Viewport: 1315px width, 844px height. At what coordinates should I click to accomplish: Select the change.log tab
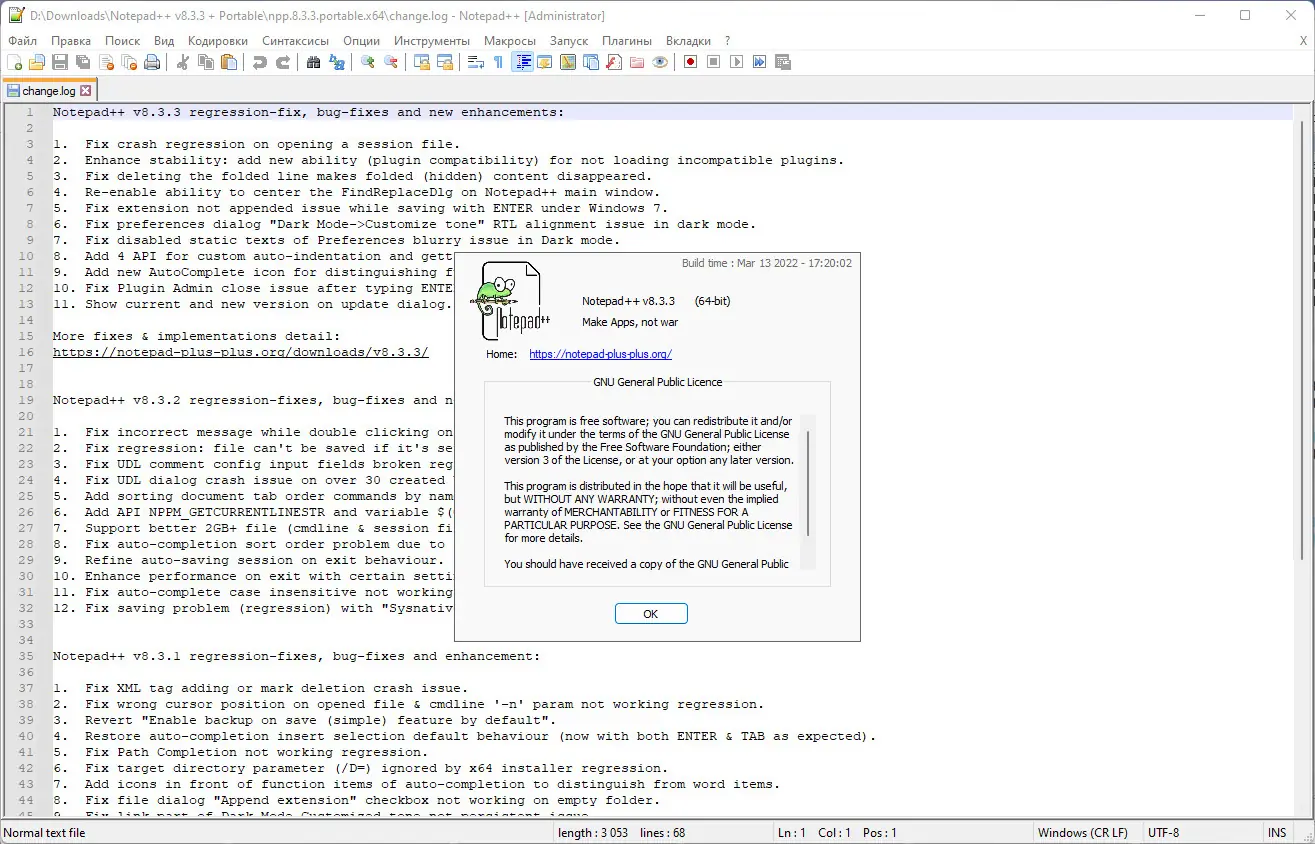48,90
